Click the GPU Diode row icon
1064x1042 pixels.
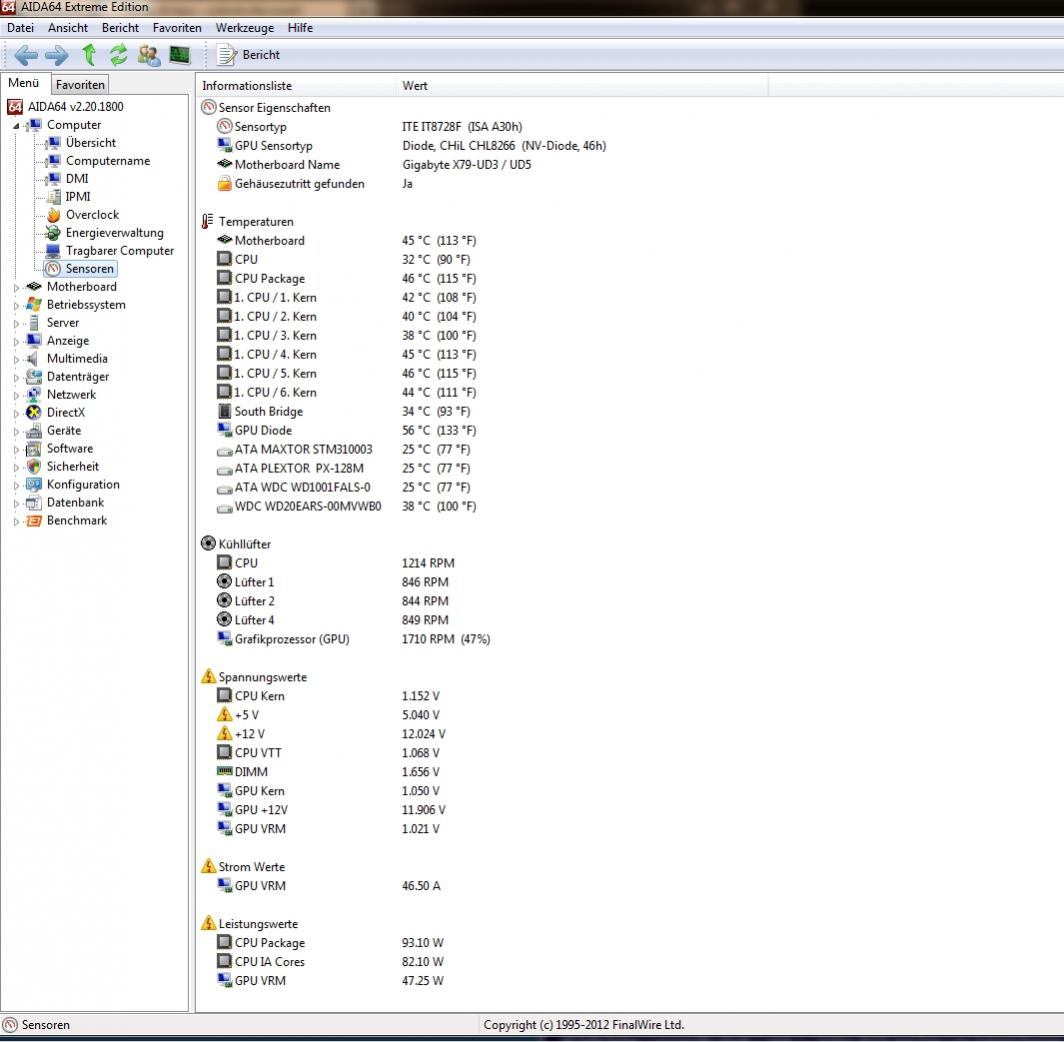pyautogui.click(x=224, y=430)
